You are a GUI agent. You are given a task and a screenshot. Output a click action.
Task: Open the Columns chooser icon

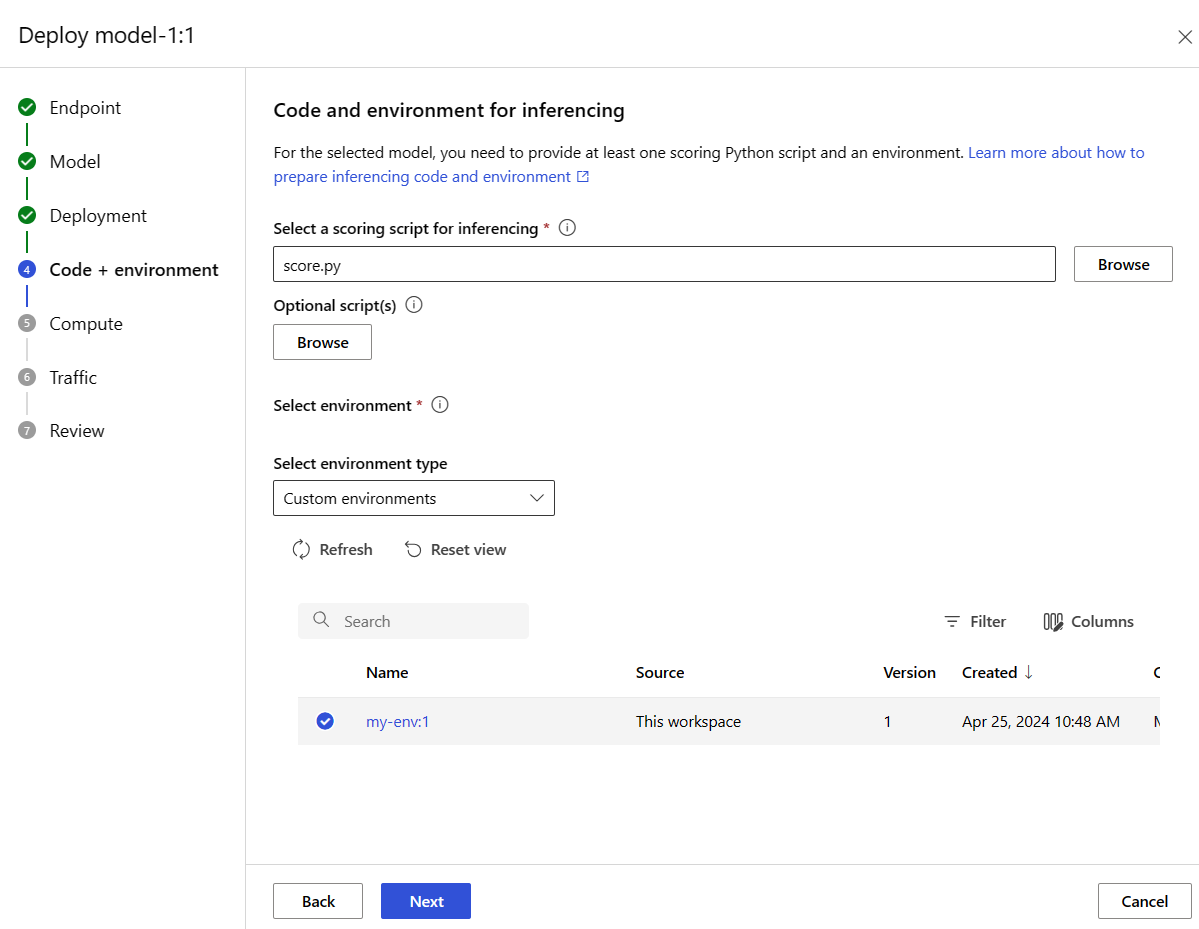(x=1053, y=621)
